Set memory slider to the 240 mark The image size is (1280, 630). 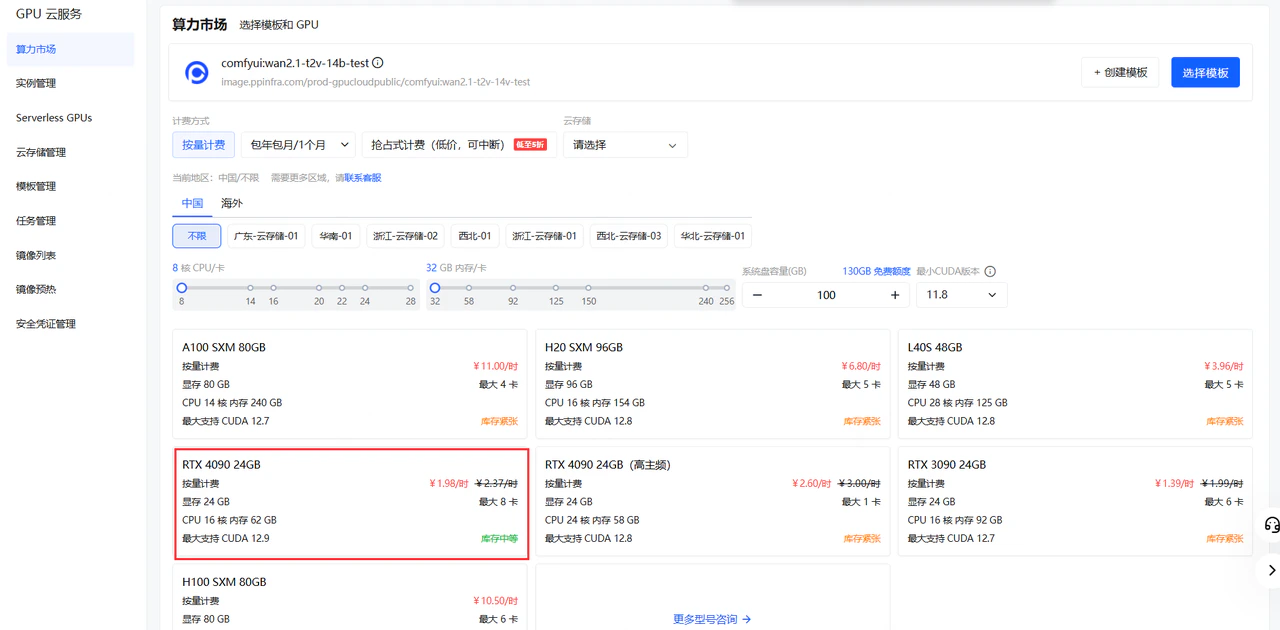pos(706,288)
